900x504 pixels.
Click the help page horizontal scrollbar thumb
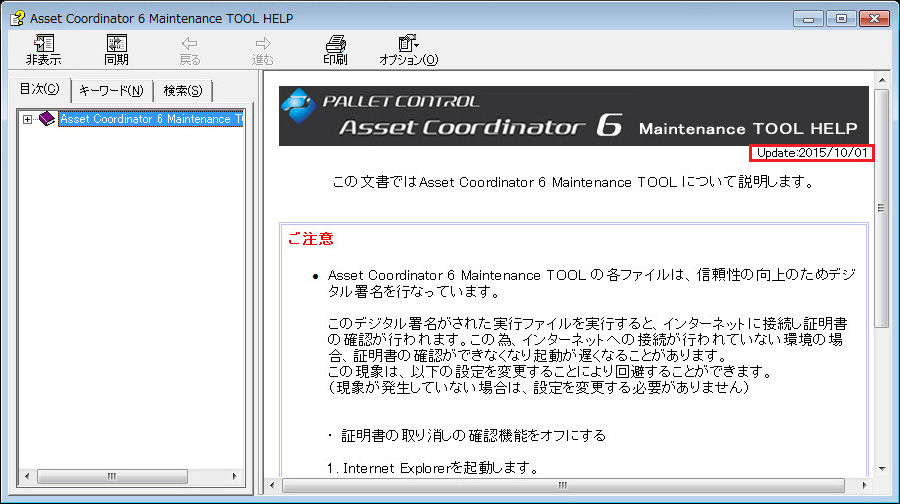tap(563, 486)
